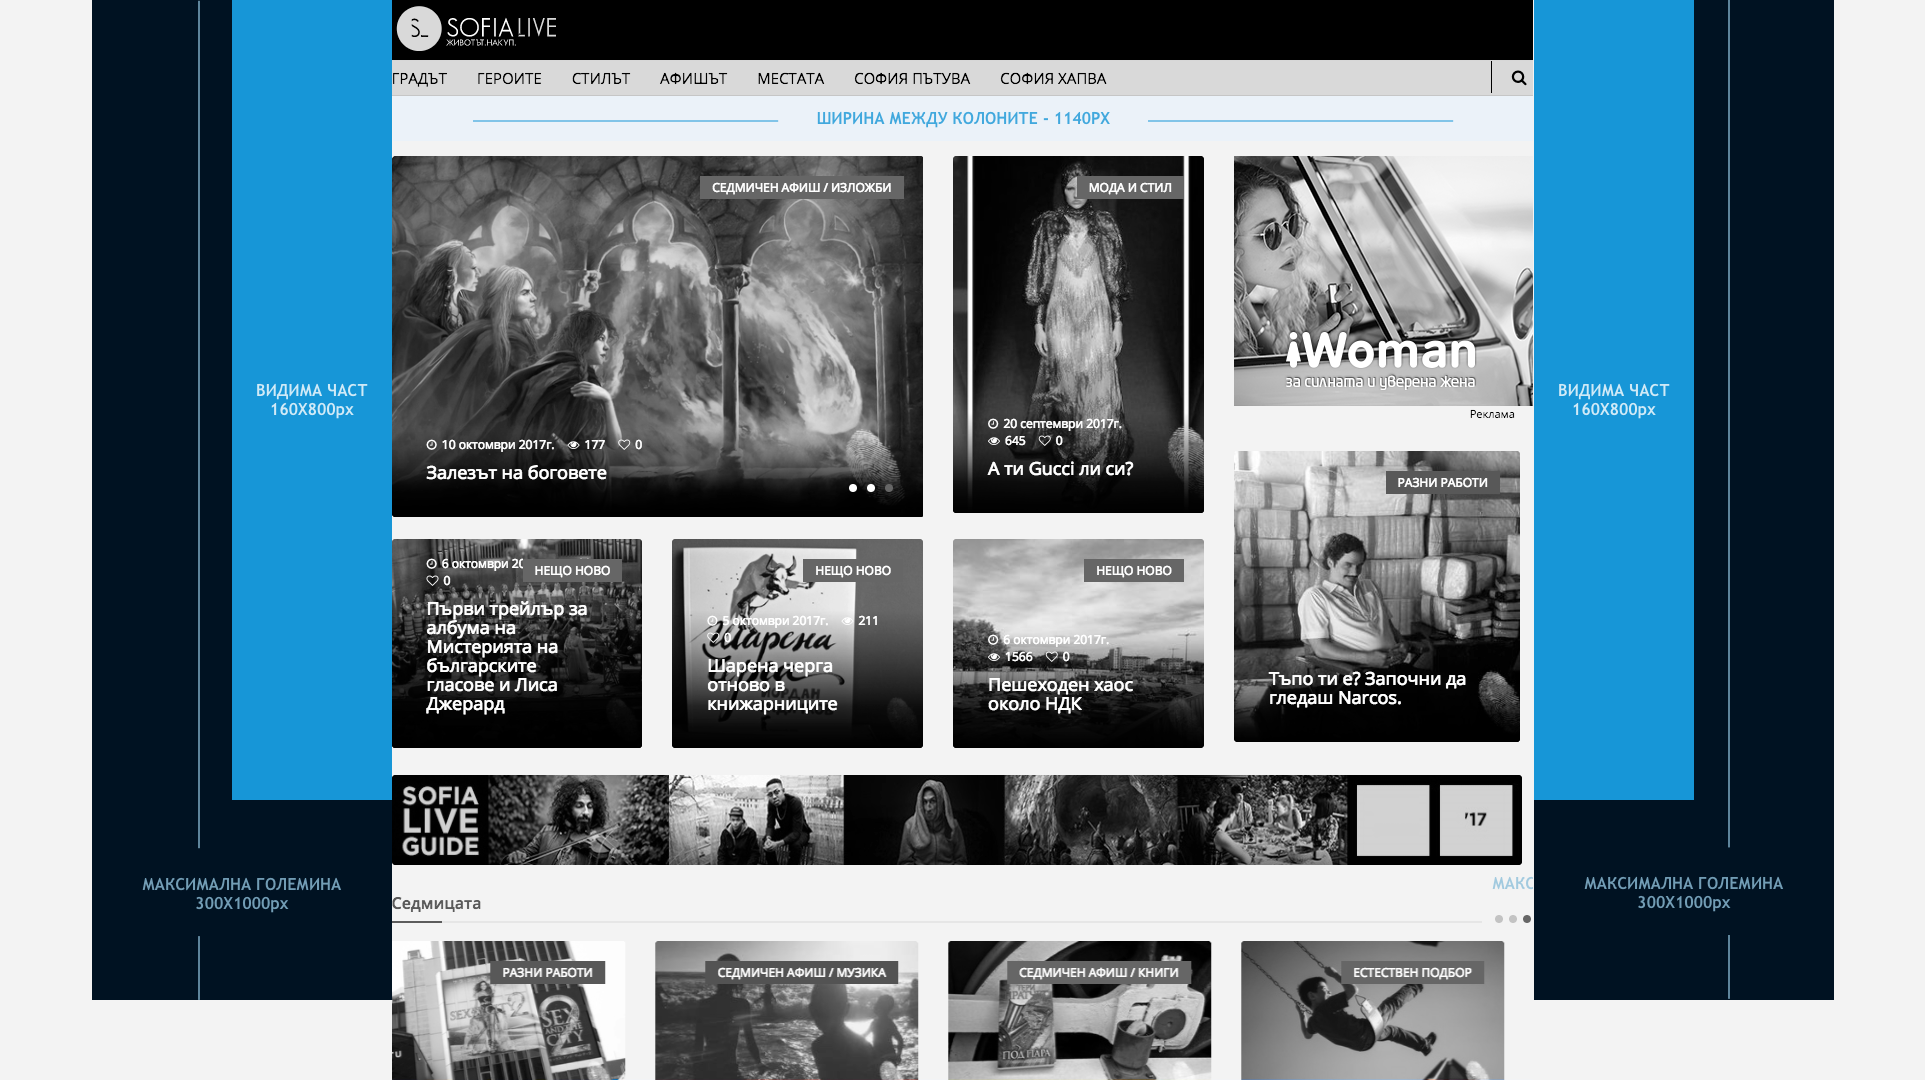
Task: Click the search magnifier icon
Action: click(x=1518, y=78)
